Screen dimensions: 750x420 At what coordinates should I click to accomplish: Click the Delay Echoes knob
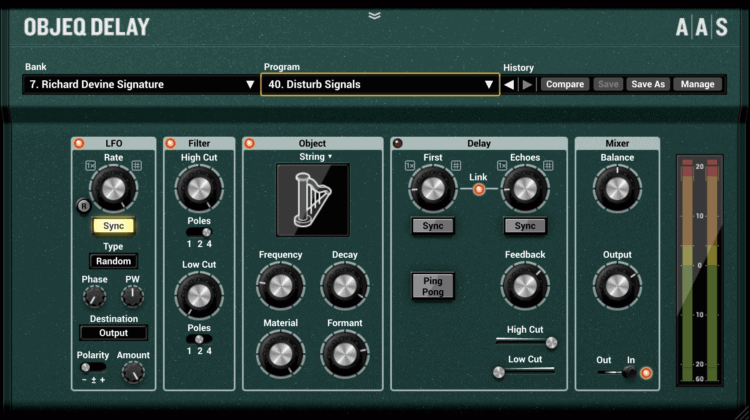coord(525,189)
